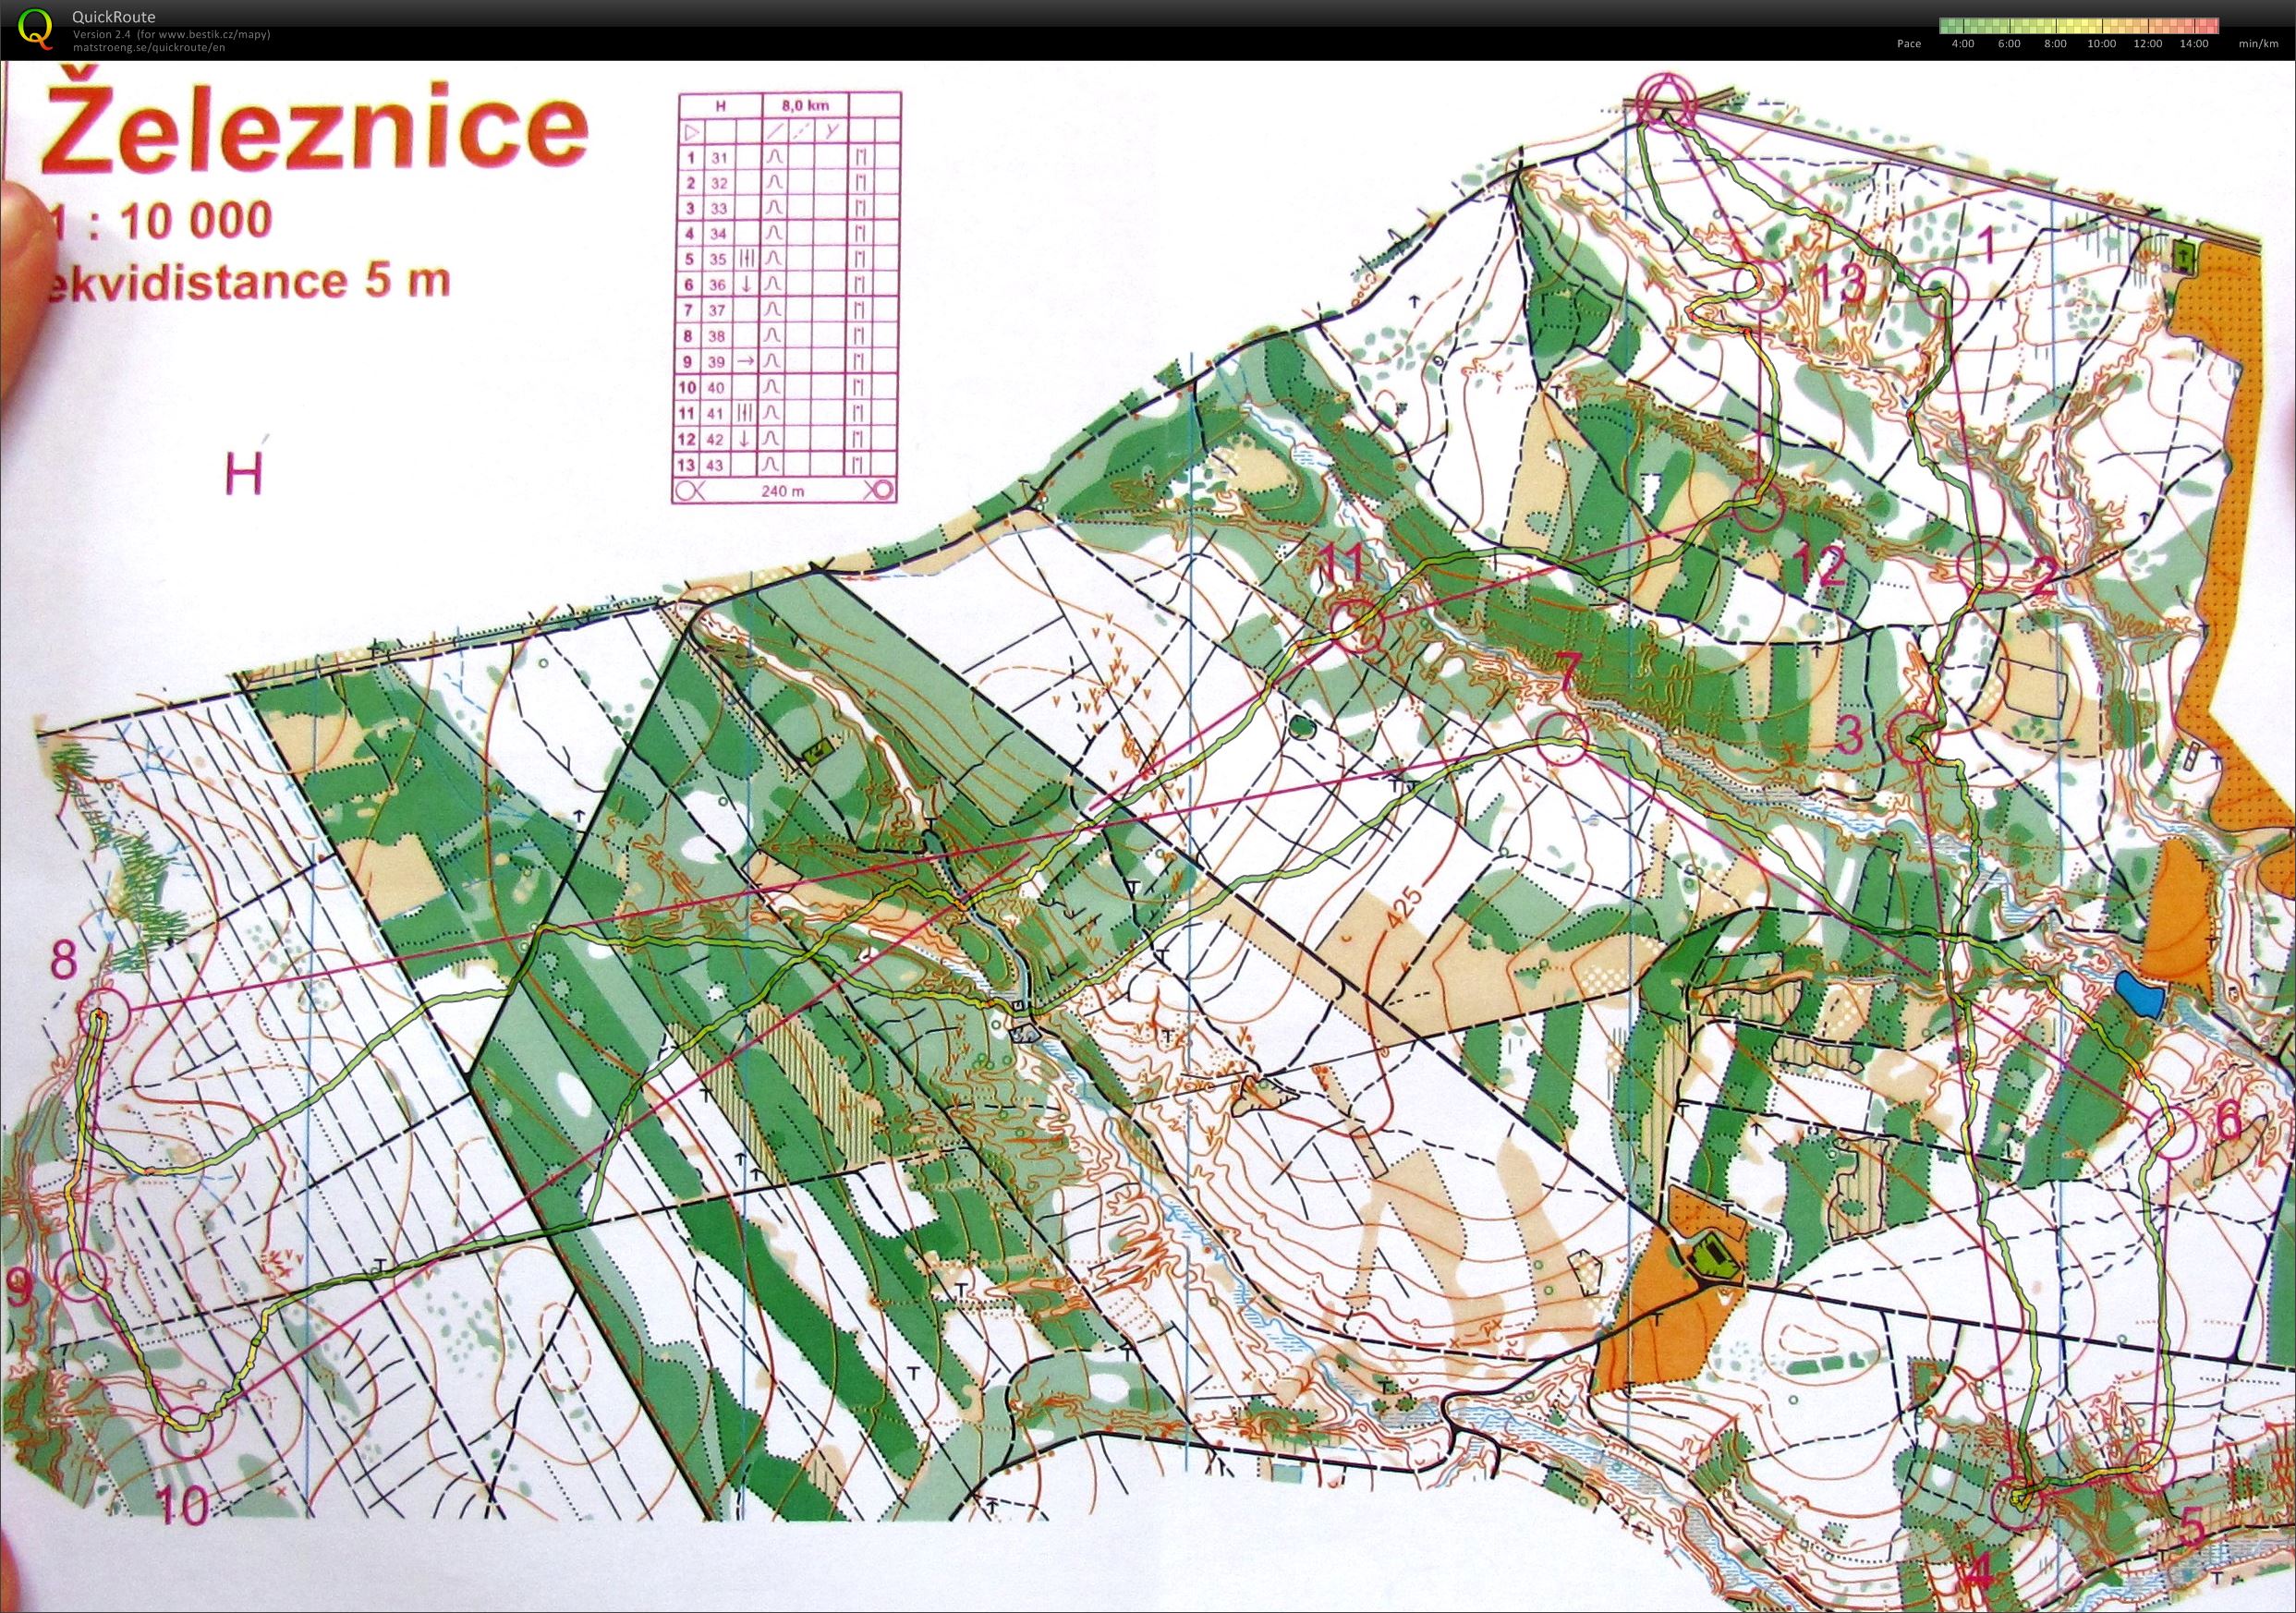This screenshot has height=1613, width=2296.
Task: Click control circle 8 on the map
Action: pos(104,1014)
